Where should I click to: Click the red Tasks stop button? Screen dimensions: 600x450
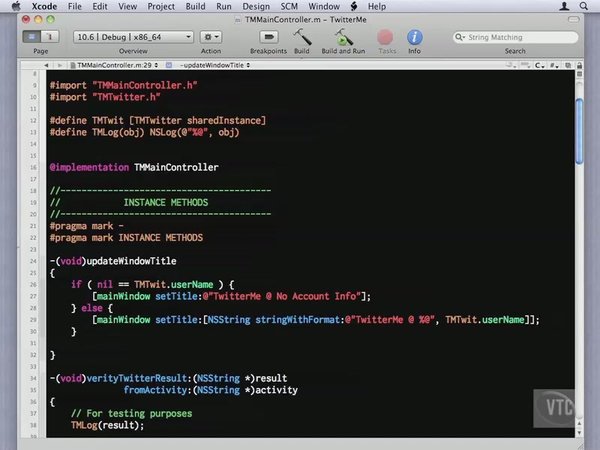click(x=385, y=37)
